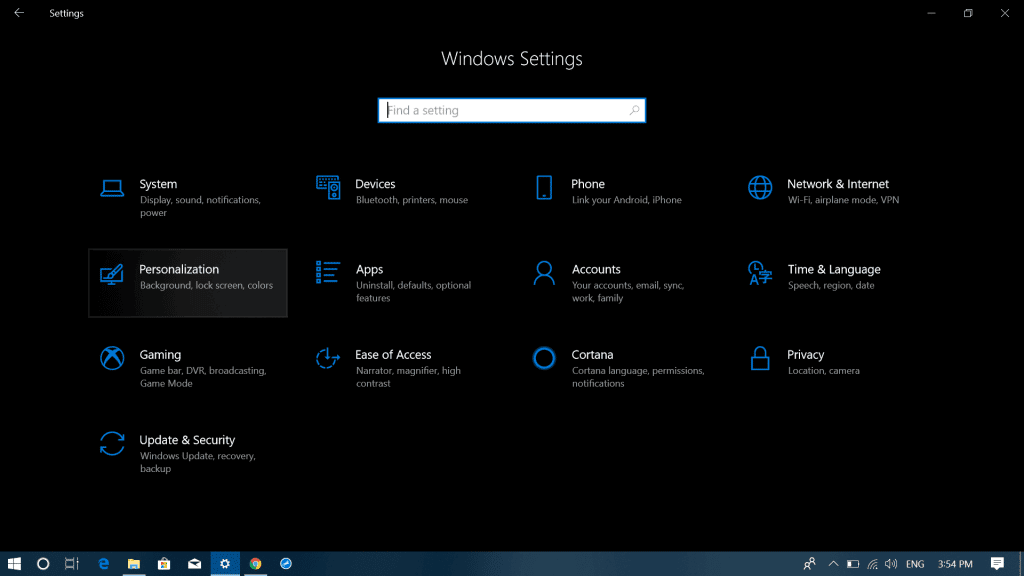The image size is (1024, 576).
Task: Click the Network & Internet globe icon
Action: coord(760,187)
